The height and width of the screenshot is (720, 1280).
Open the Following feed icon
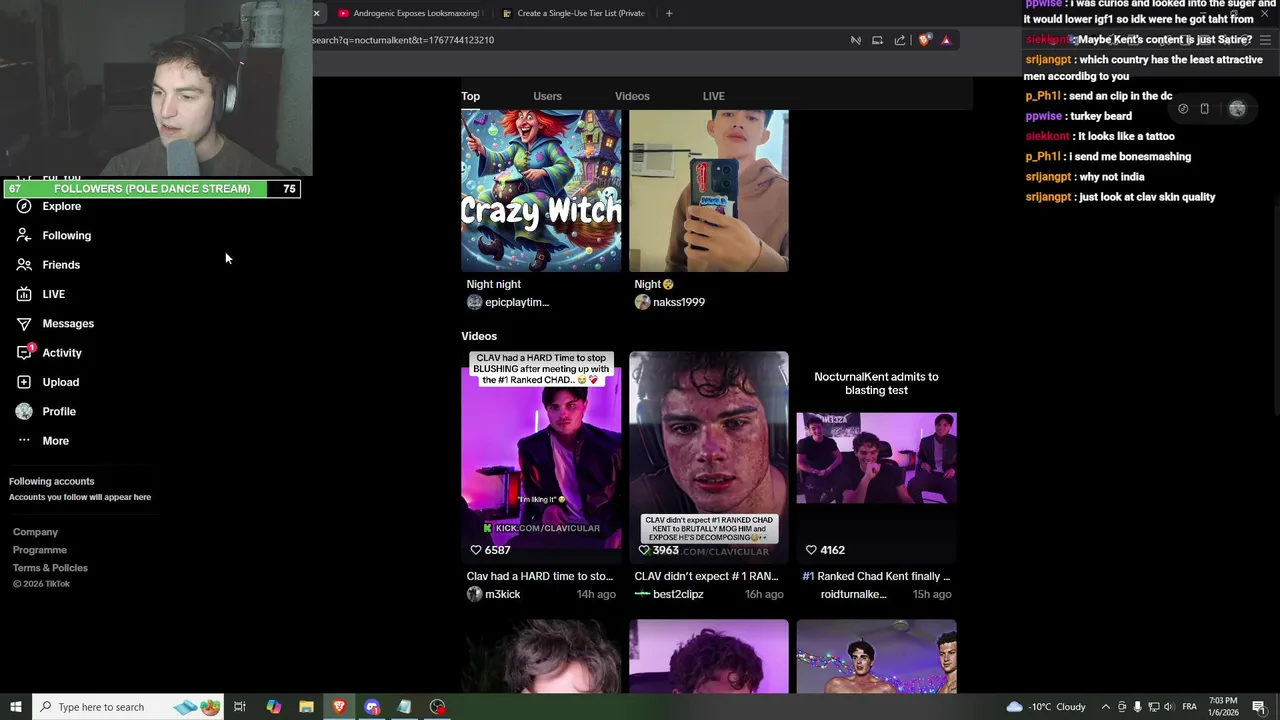(x=23, y=235)
